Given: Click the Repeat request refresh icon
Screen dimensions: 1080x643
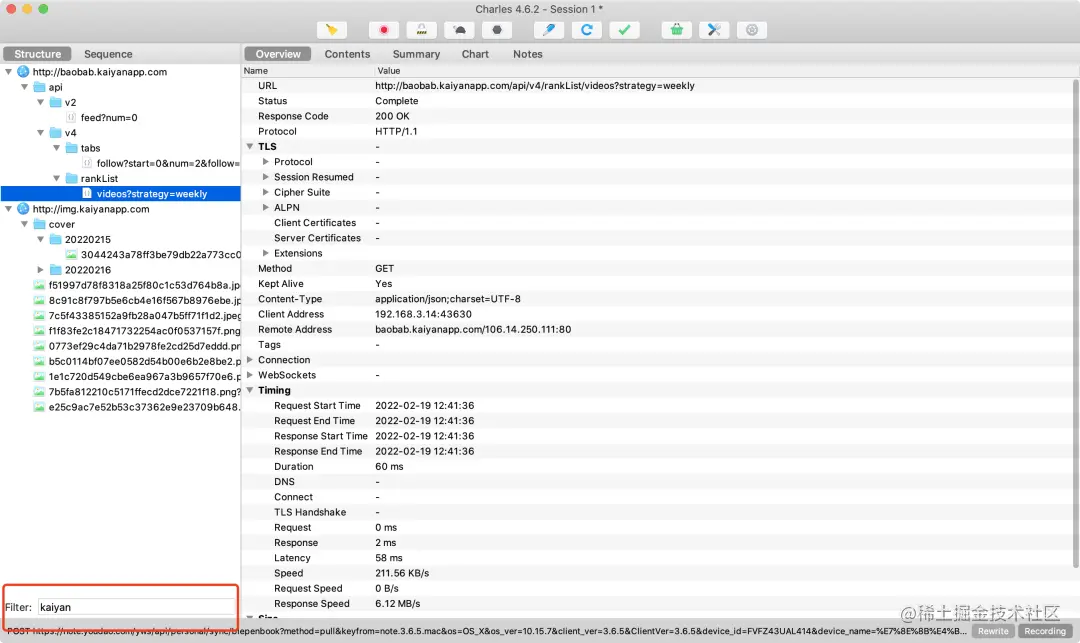Looking at the screenshot, I should coord(587,30).
